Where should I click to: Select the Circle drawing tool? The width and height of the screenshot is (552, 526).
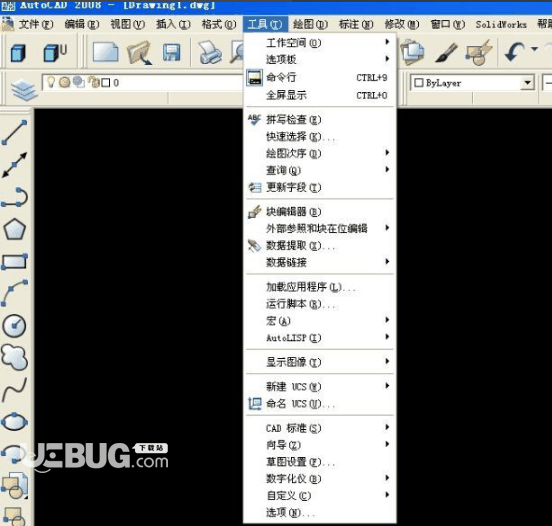tap(14, 325)
